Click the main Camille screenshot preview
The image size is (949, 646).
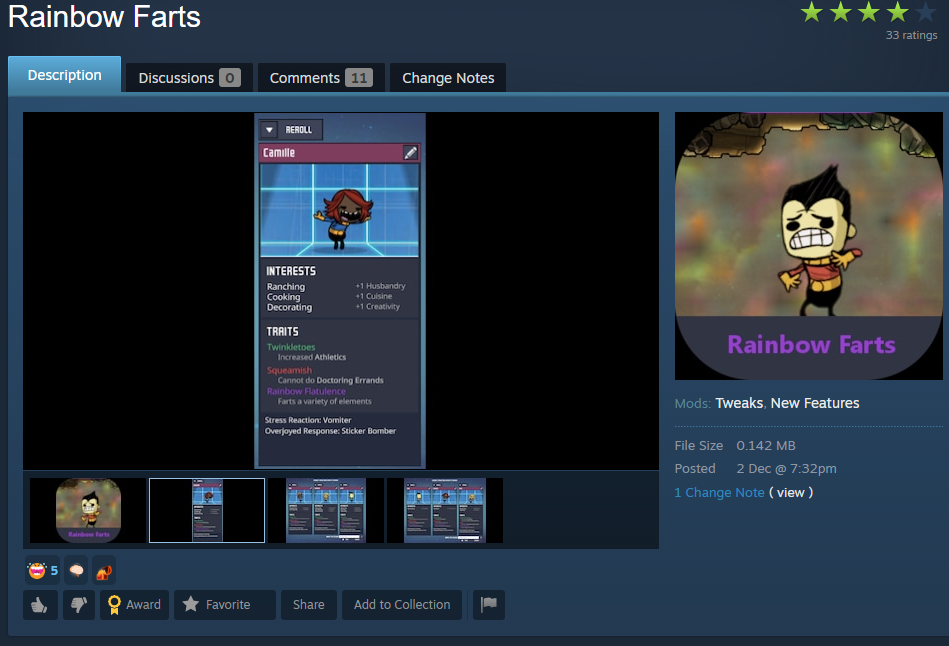(341, 291)
